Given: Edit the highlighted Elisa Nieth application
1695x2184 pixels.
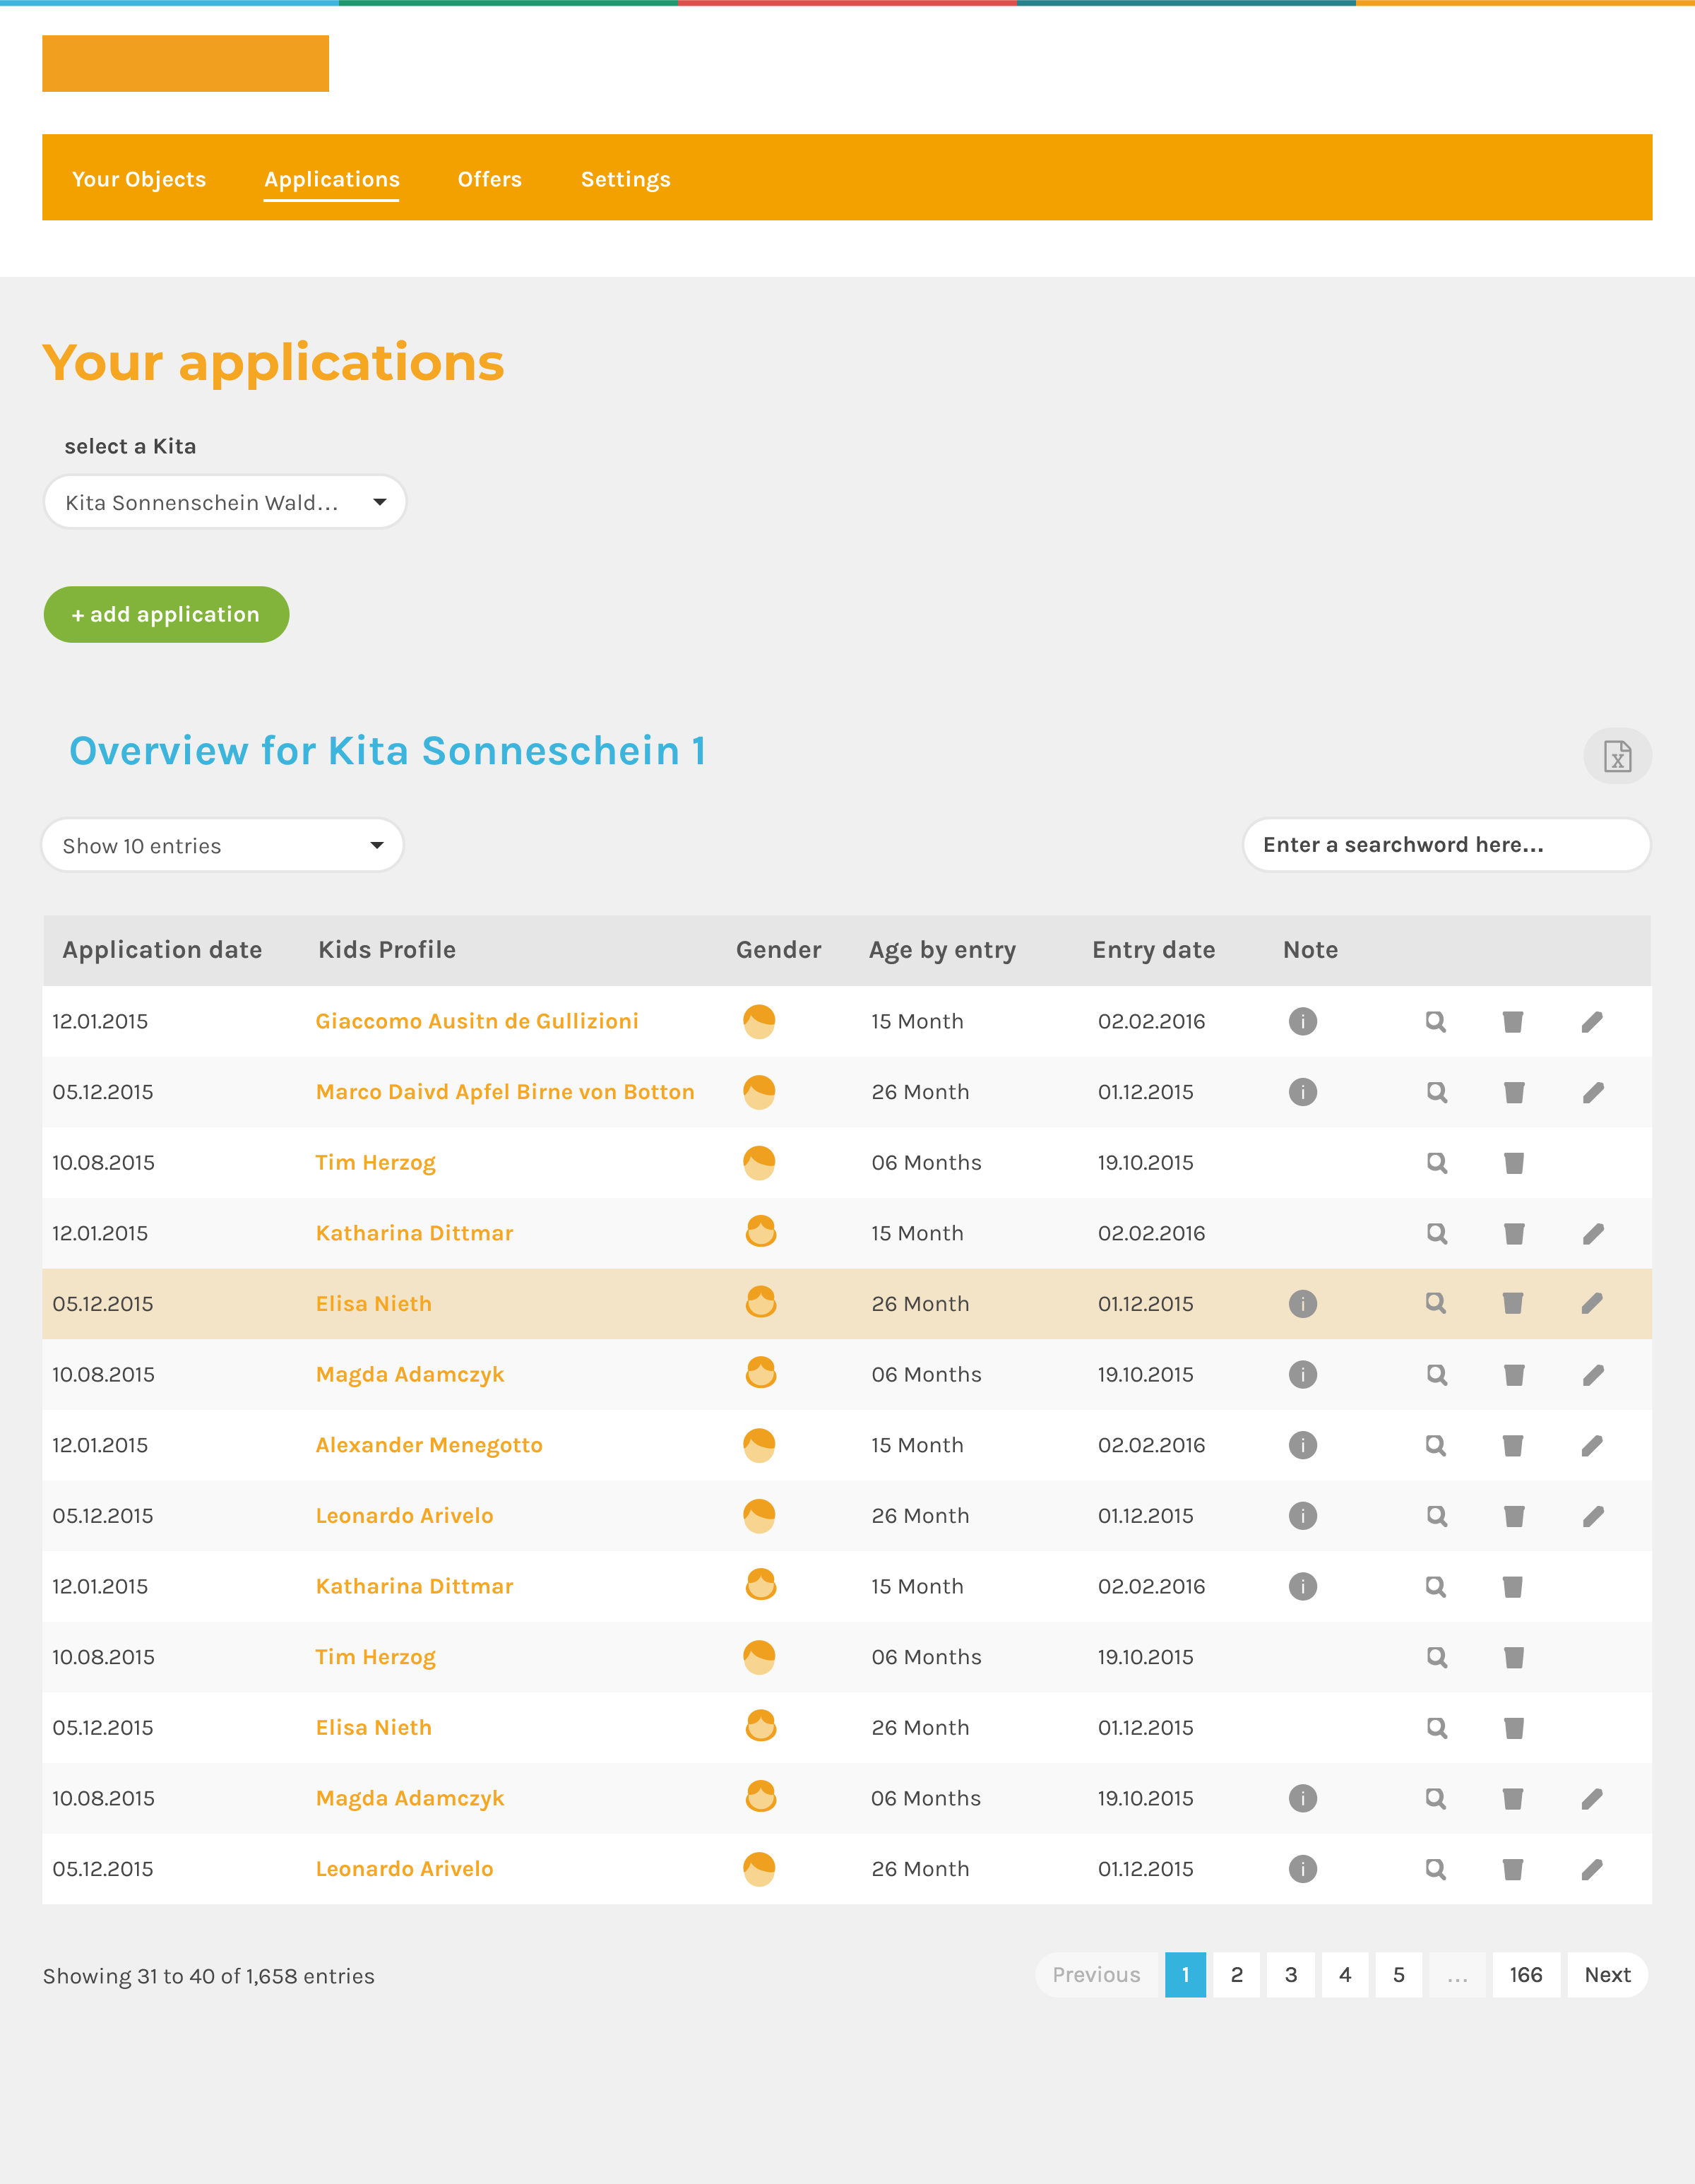Looking at the screenshot, I should (x=1591, y=1303).
